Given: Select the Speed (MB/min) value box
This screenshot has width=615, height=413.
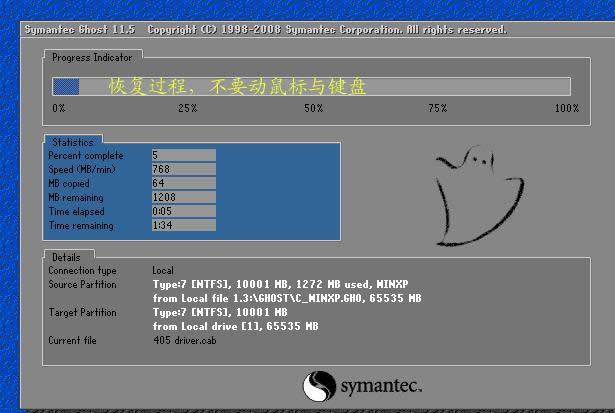Looking at the screenshot, I should pyautogui.click(x=183, y=169).
